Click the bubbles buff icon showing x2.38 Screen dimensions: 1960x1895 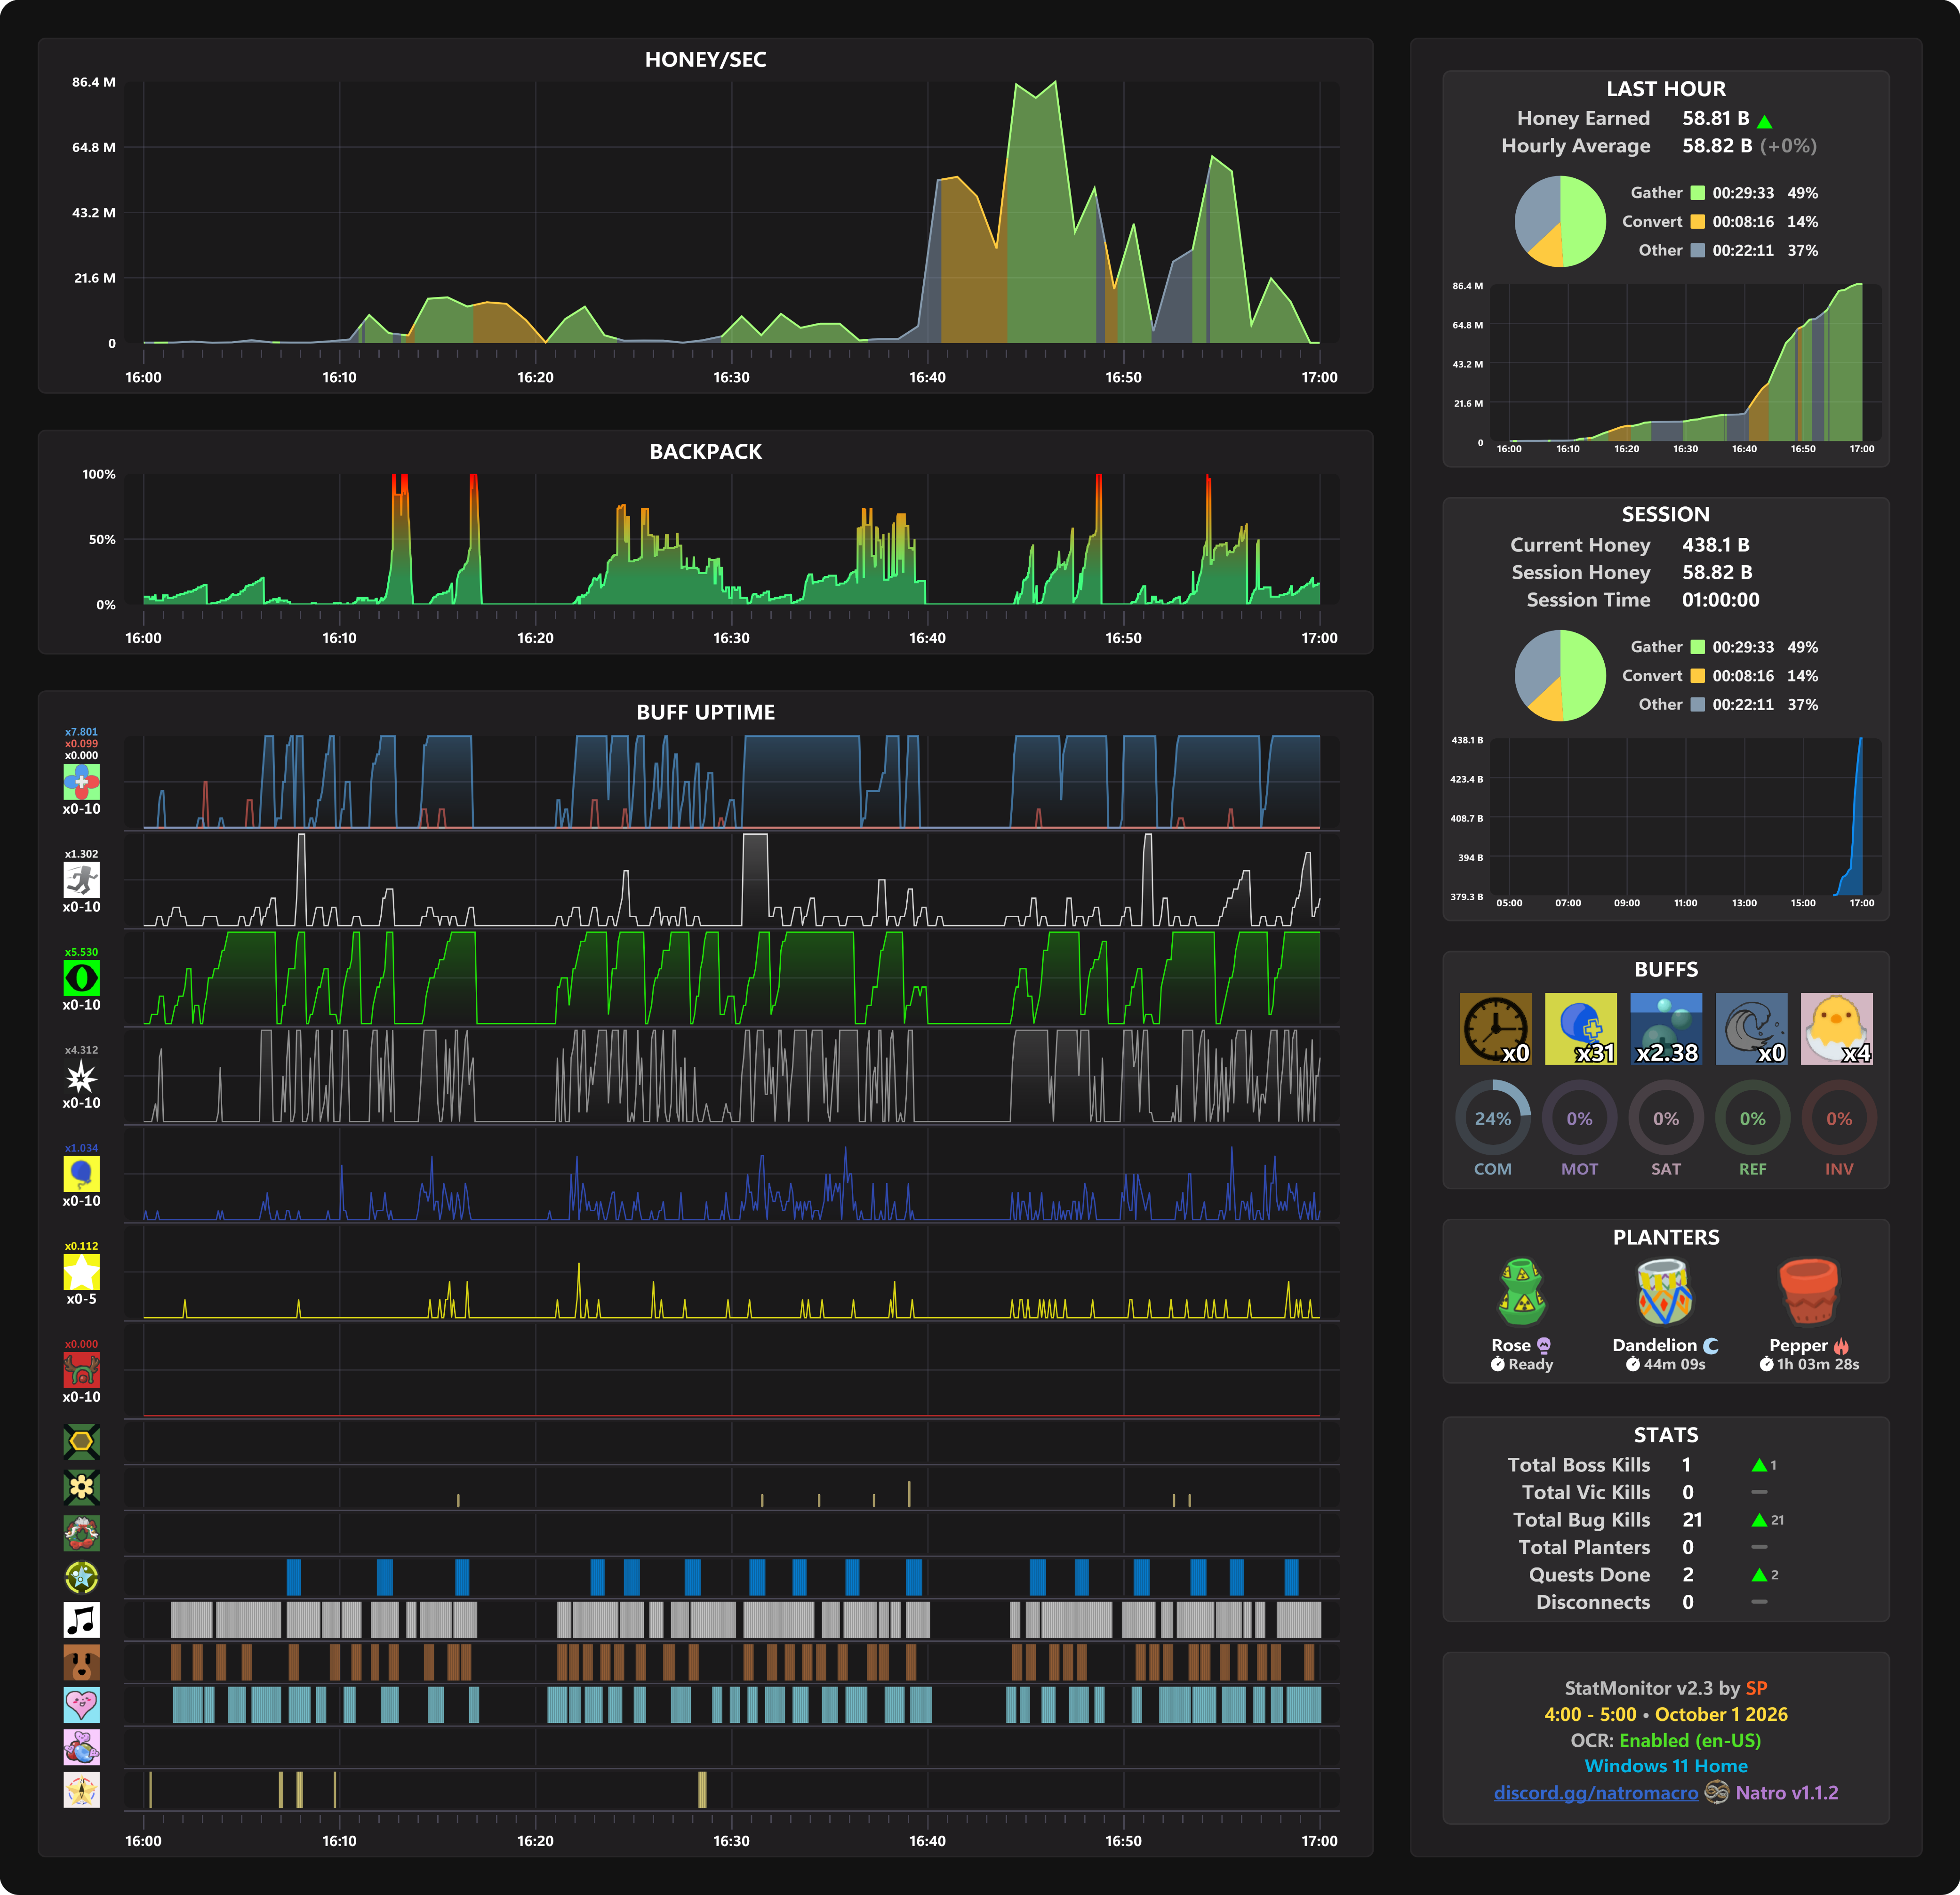click(x=1666, y=1028)
